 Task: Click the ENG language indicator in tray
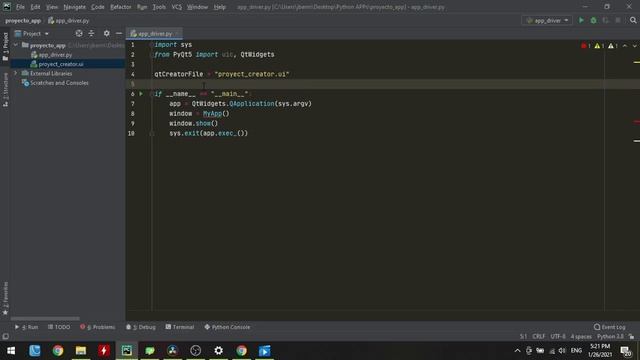tap(576, 351)
